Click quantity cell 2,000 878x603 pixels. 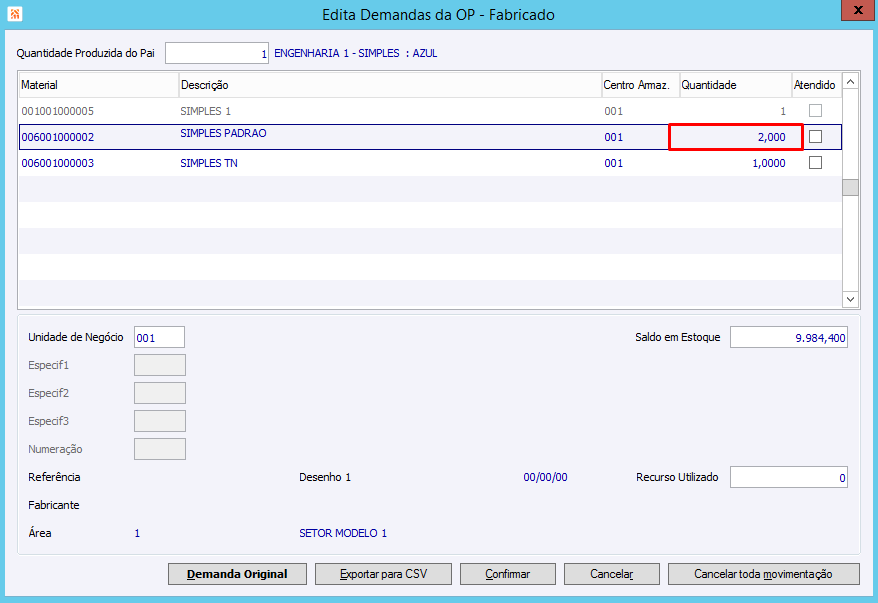736,137
